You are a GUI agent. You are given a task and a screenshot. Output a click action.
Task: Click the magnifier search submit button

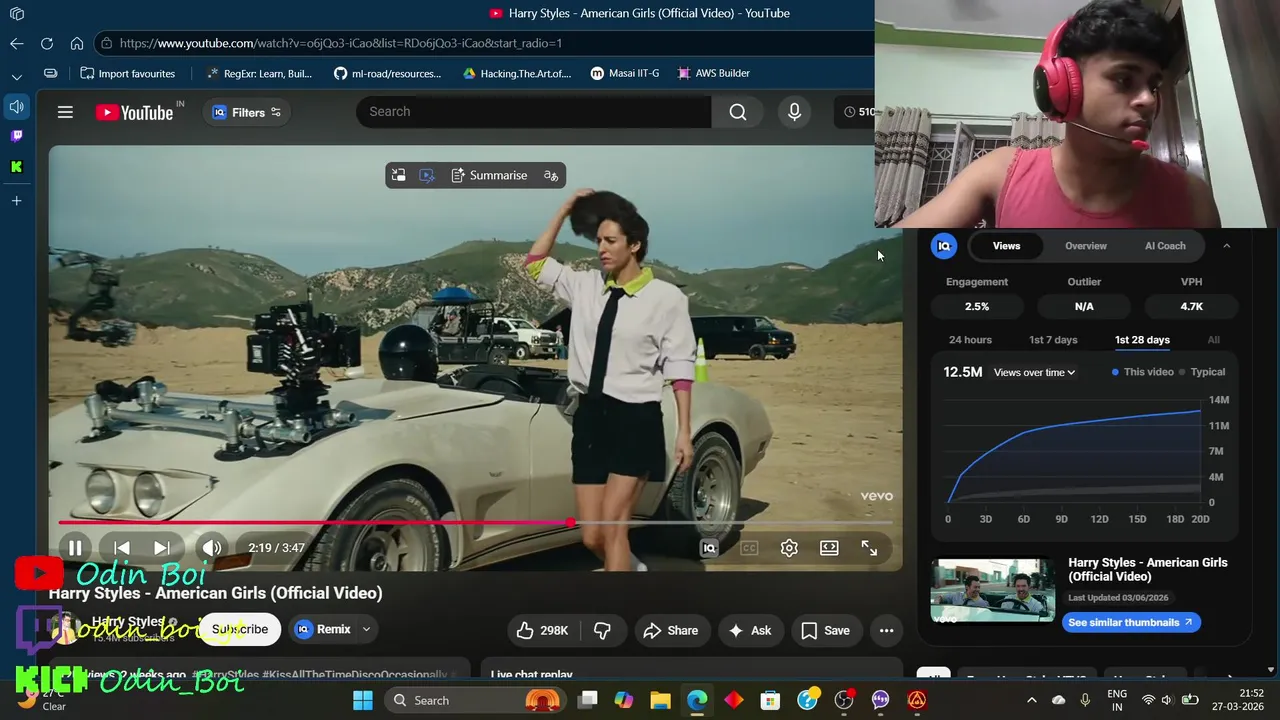[x=738, y=111]
